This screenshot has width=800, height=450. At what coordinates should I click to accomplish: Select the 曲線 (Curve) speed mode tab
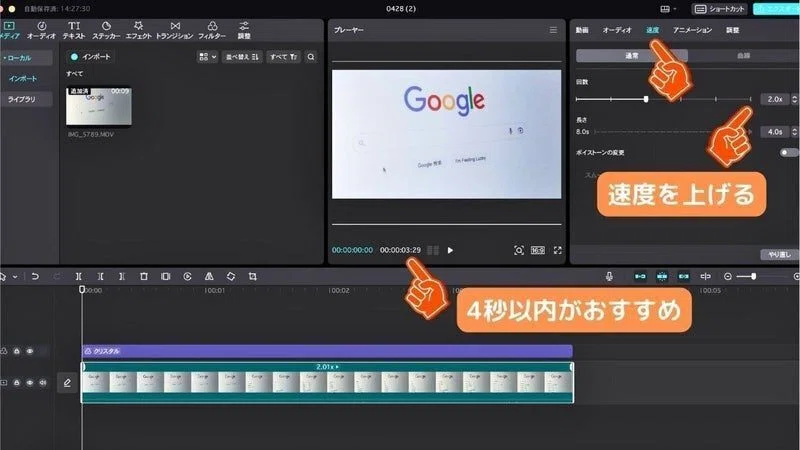tap(743, 56)
